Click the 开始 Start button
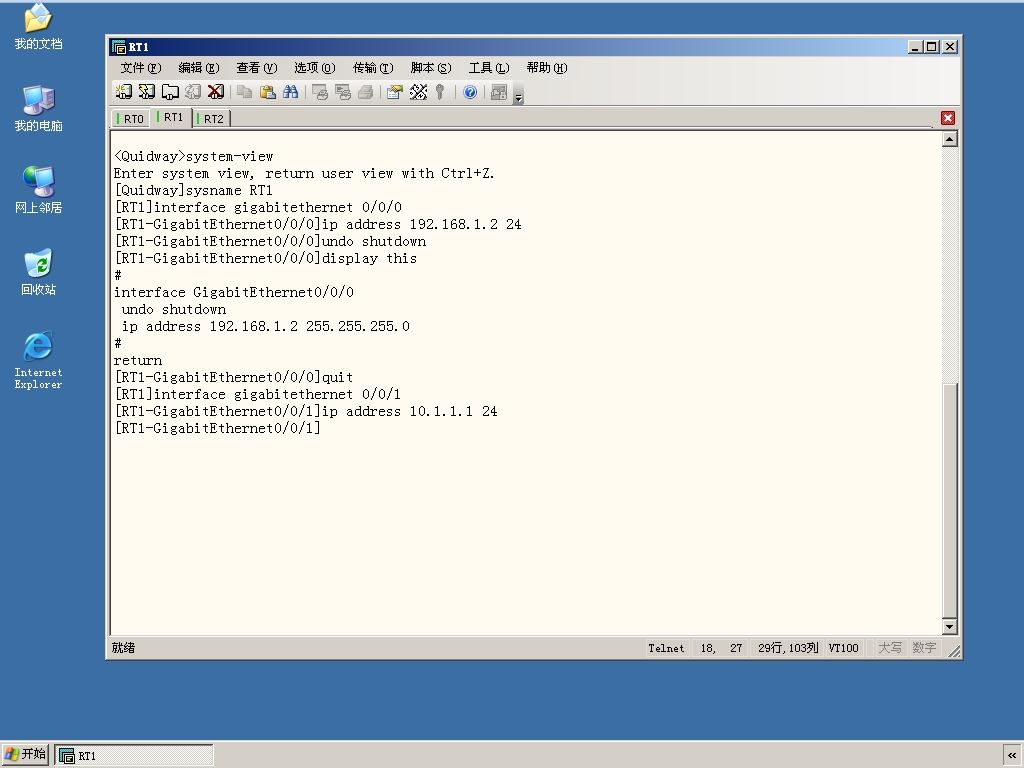 pos(25,755)
